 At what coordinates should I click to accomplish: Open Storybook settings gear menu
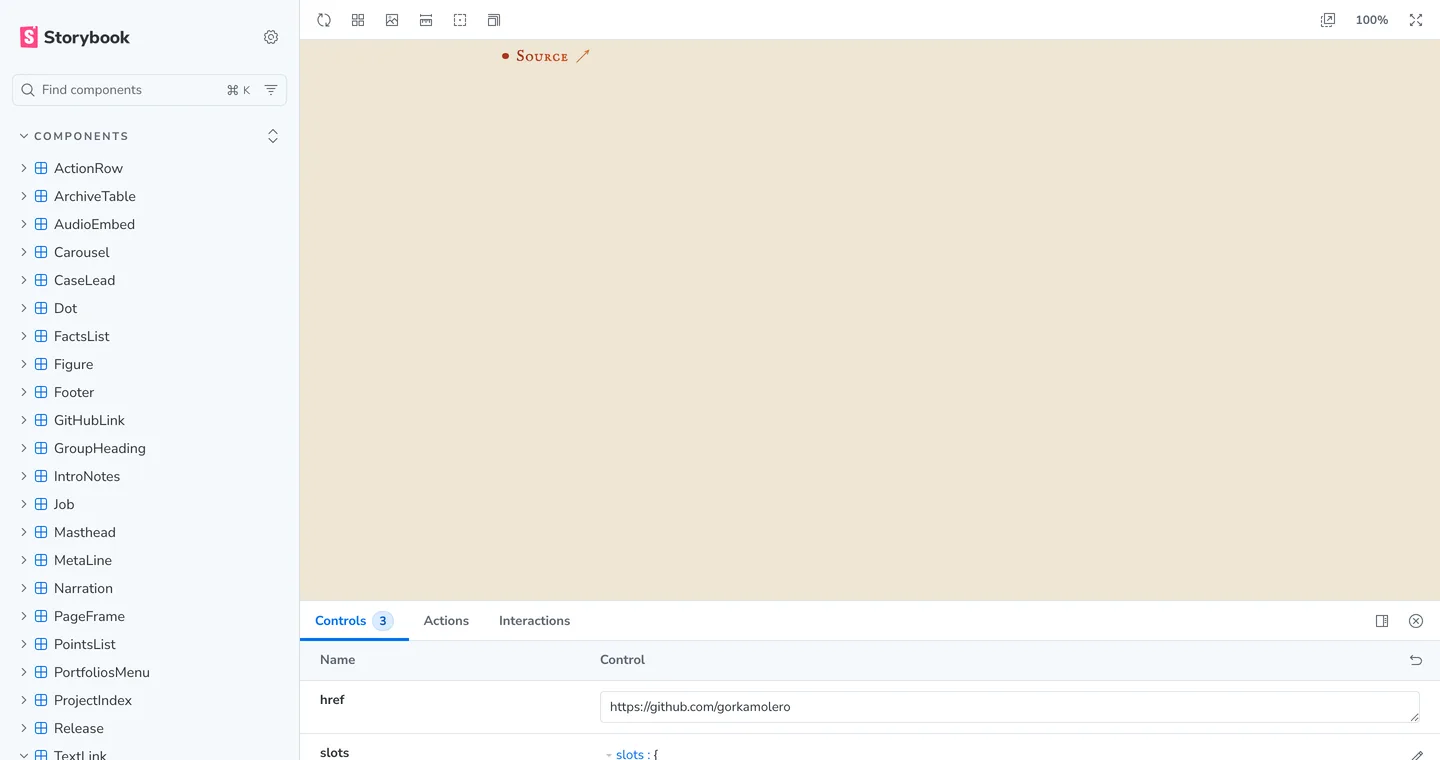click(x=271, y=37)
